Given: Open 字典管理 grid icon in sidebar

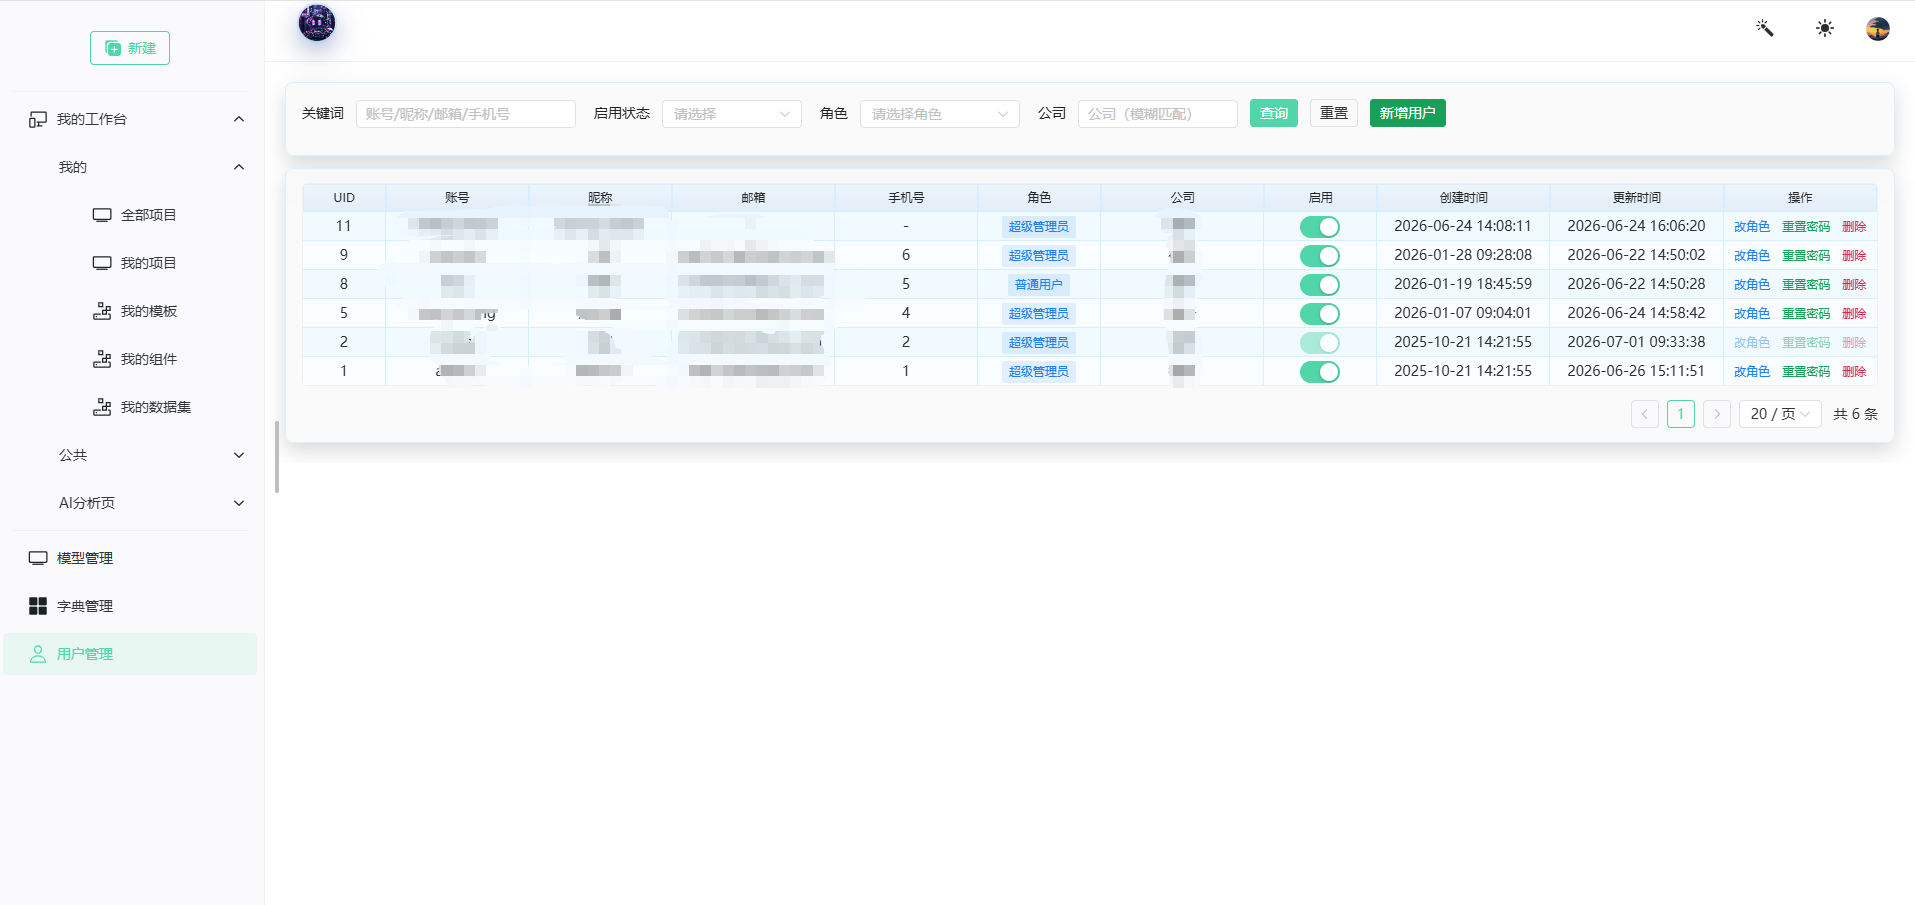Looking at the screenshot, I should point(38,606).
